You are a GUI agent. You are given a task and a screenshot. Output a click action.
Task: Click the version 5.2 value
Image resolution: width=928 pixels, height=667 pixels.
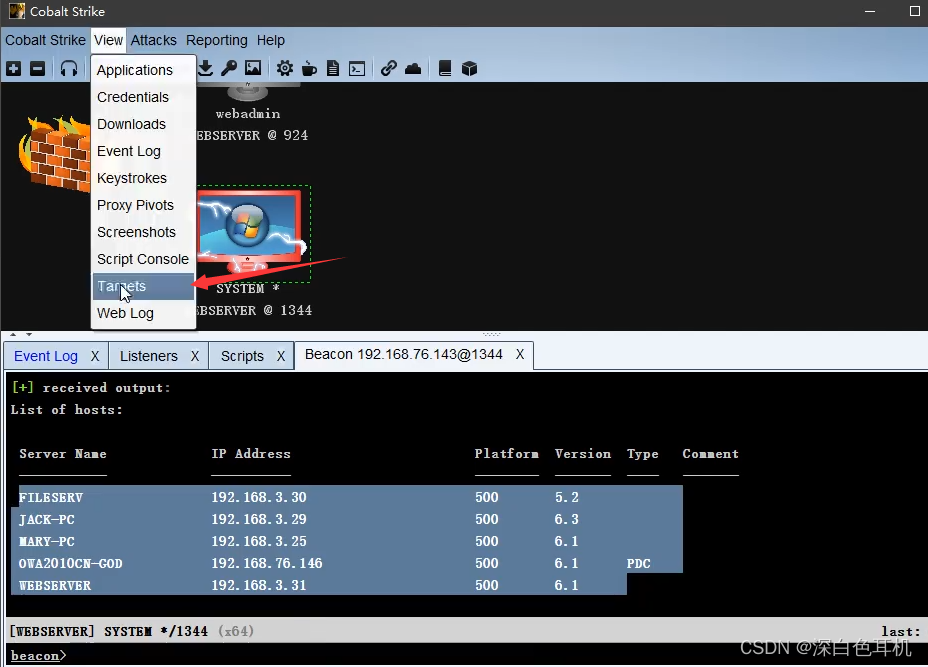coord(566,497)
